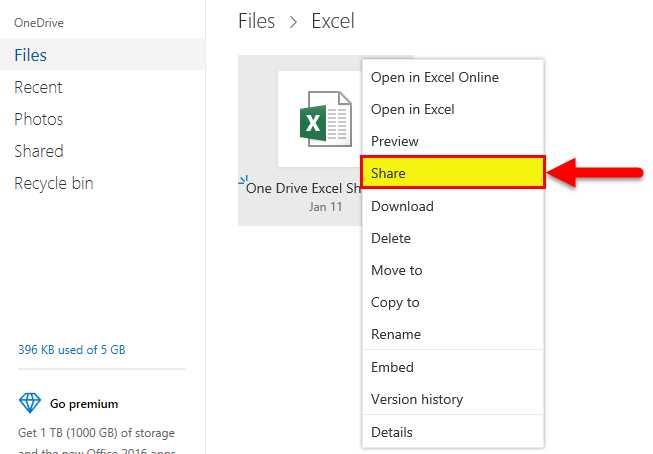Image resolution: width=653 pixels, height=454 pixels.
Task: Go to Recent in the sidebar
Action: (38, 87)
